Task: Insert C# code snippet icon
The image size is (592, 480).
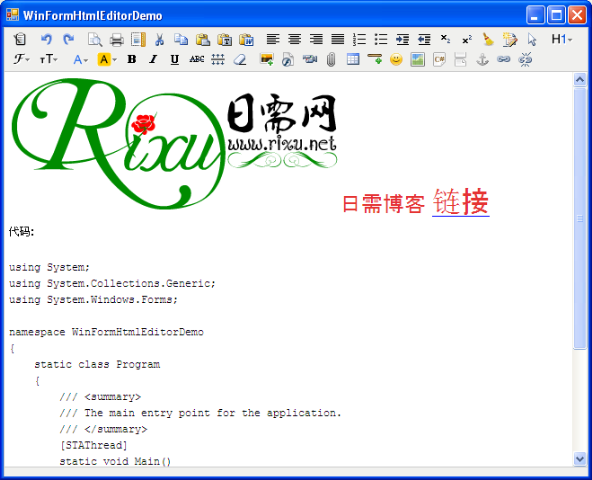Action: click(439, 59)
